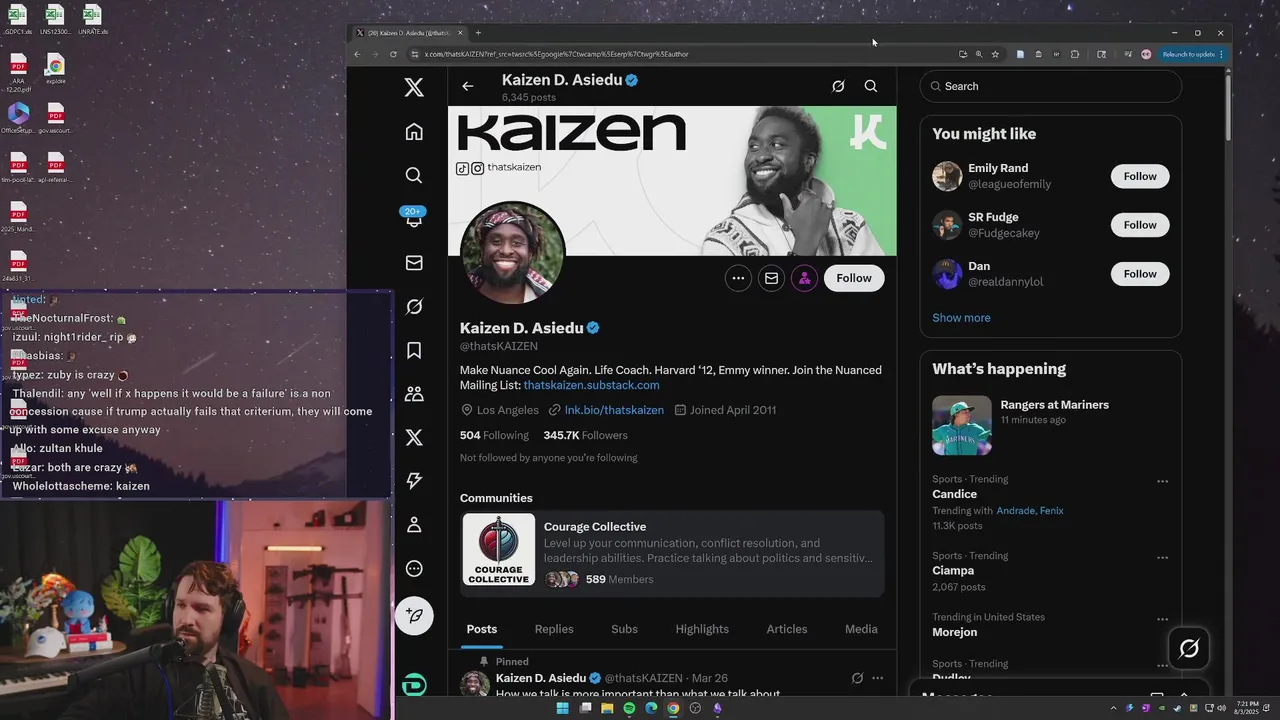
Task: Switch to the Posts tab
Action: [x=482, y=629]
